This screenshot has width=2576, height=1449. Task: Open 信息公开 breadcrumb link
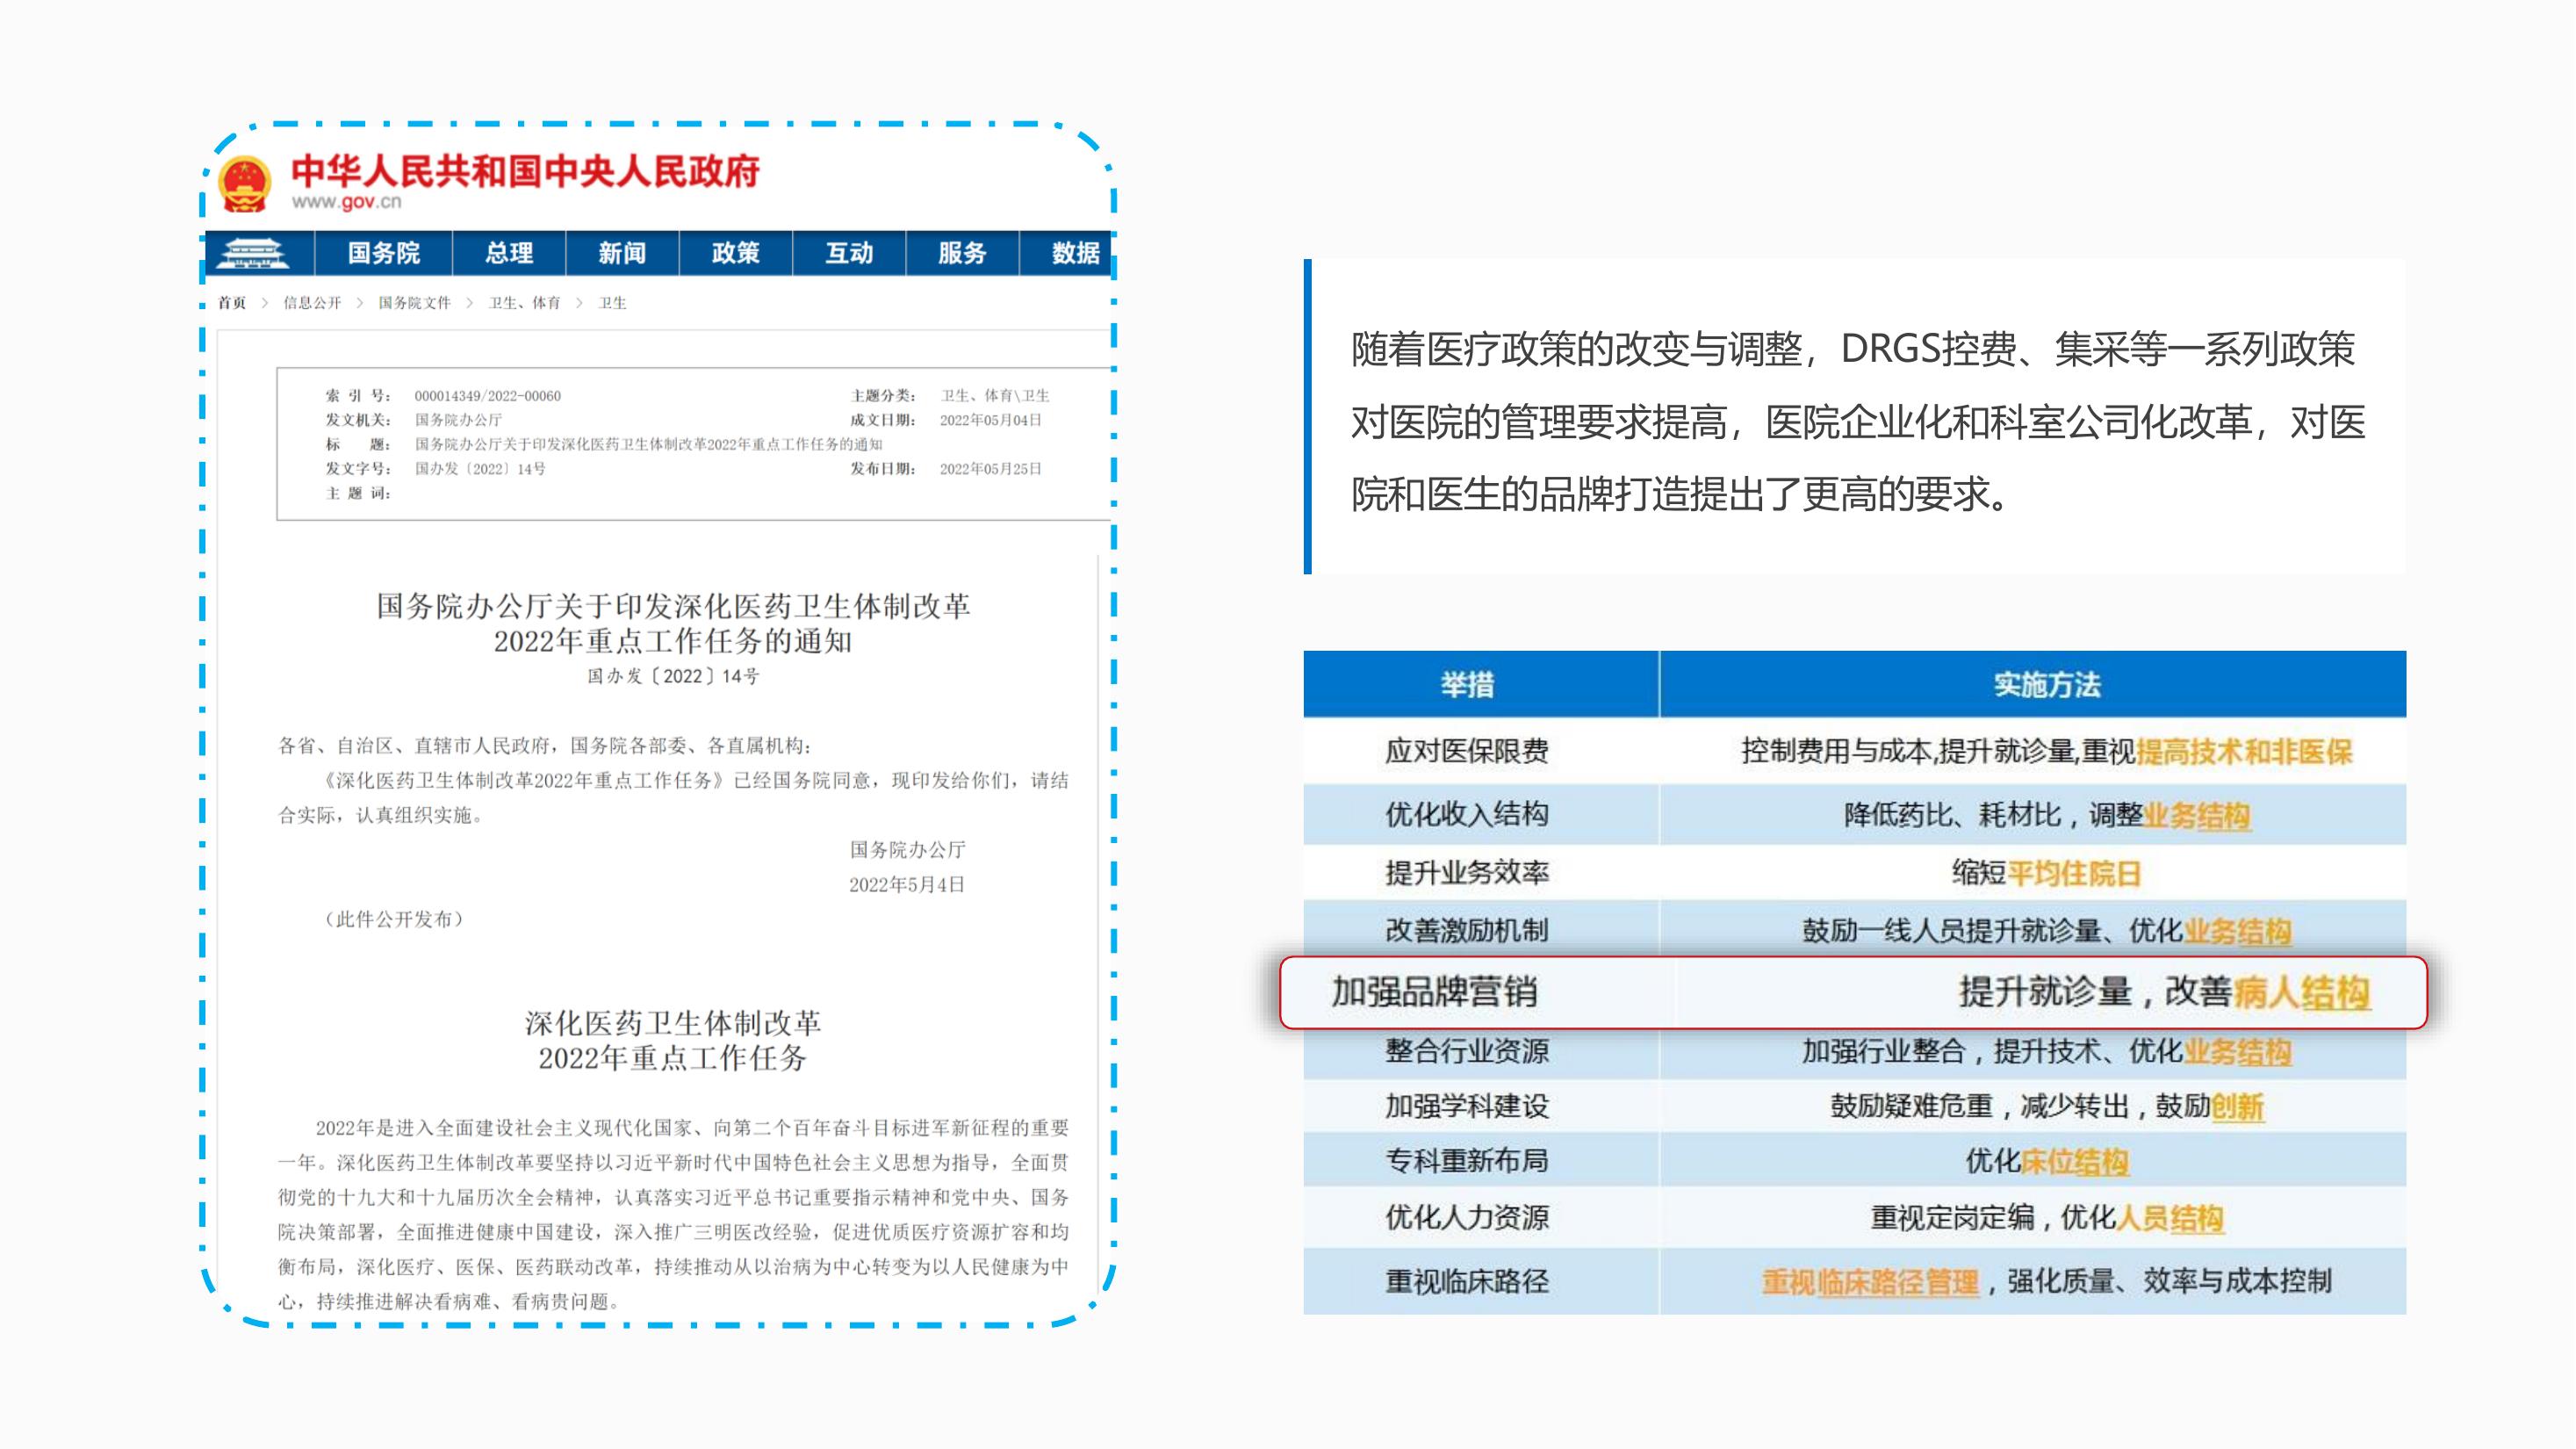point(312,303)
